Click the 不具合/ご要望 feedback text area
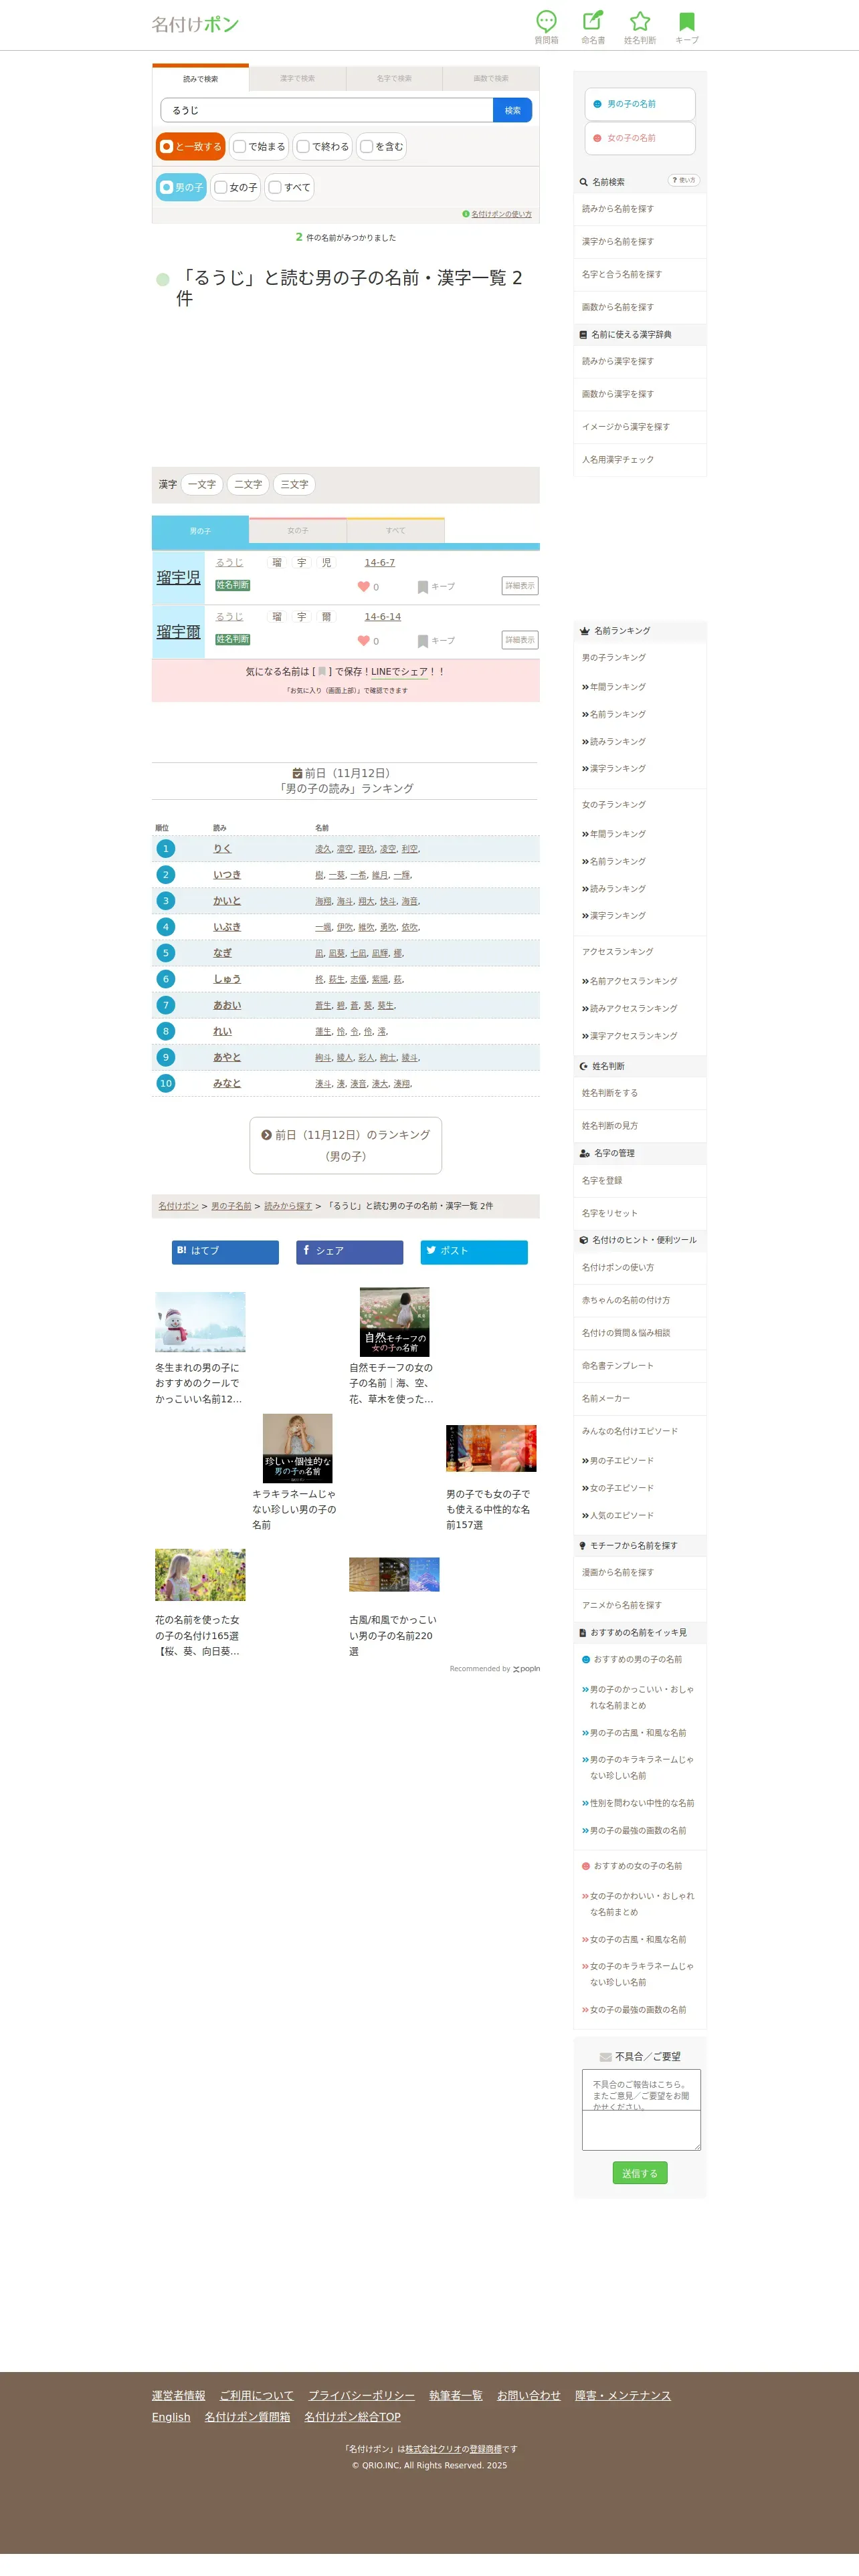 pyautogui.click(x=641, y=2110)
